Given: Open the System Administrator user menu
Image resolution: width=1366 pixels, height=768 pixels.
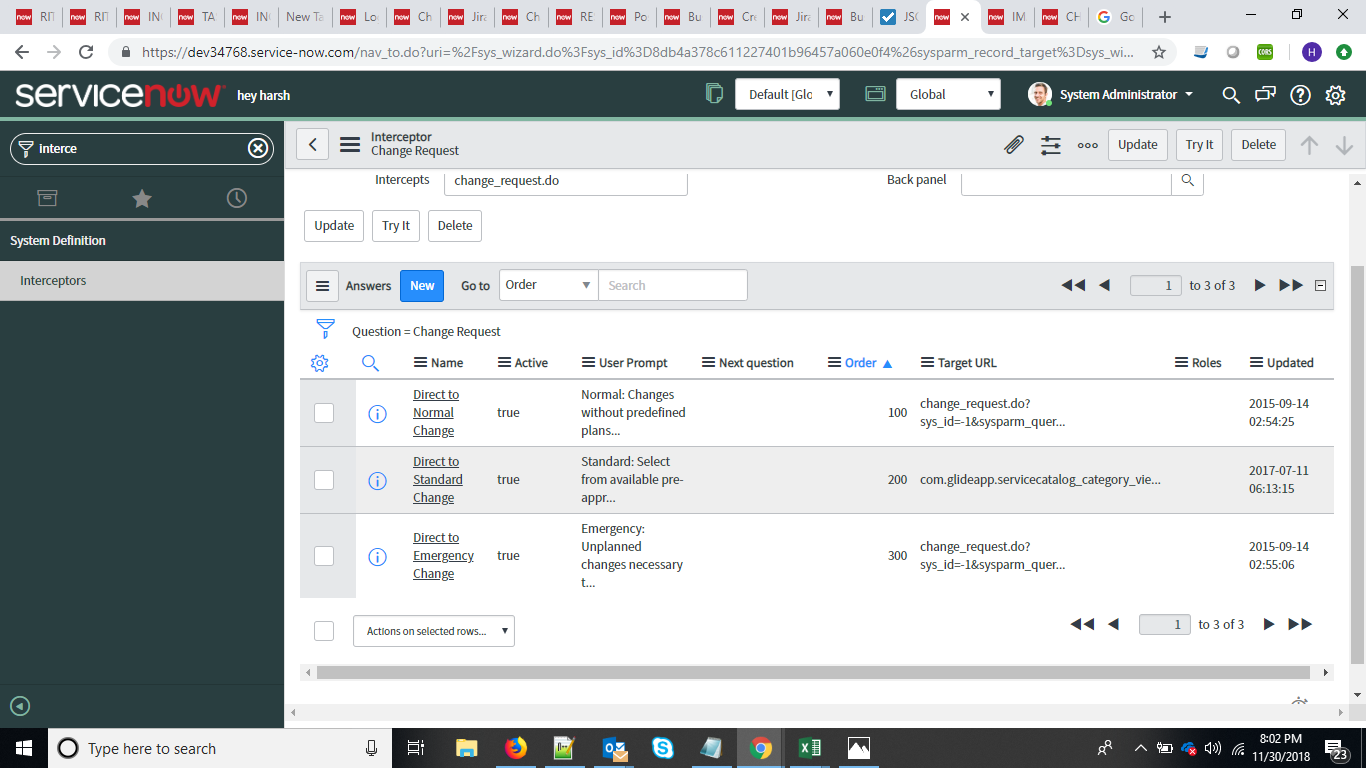Looking at the screenshot, I should 1110,95.
